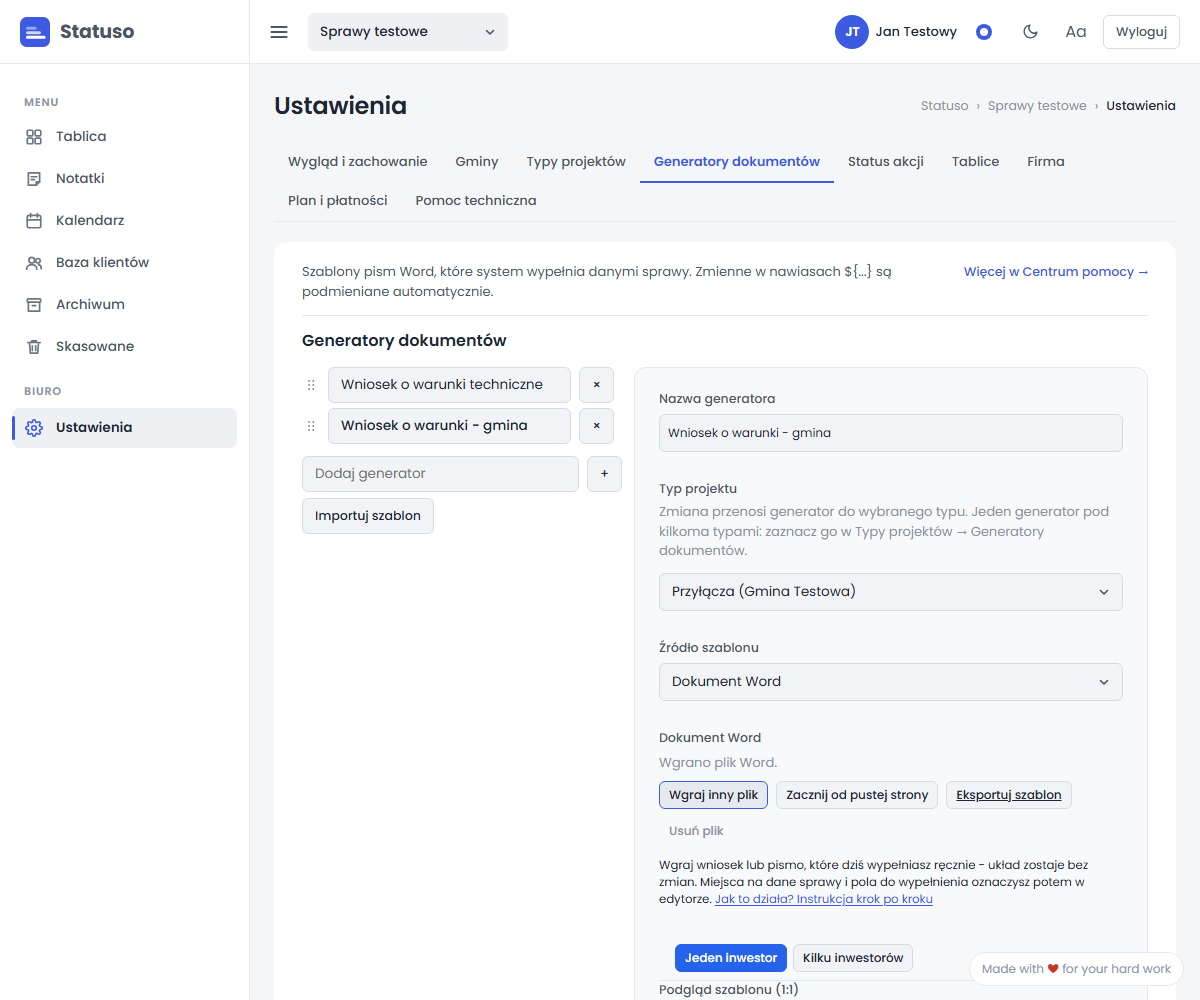Click Zacznij od pustej strony button
This screenshot has height=1000, width=1200.
point(857,796)
